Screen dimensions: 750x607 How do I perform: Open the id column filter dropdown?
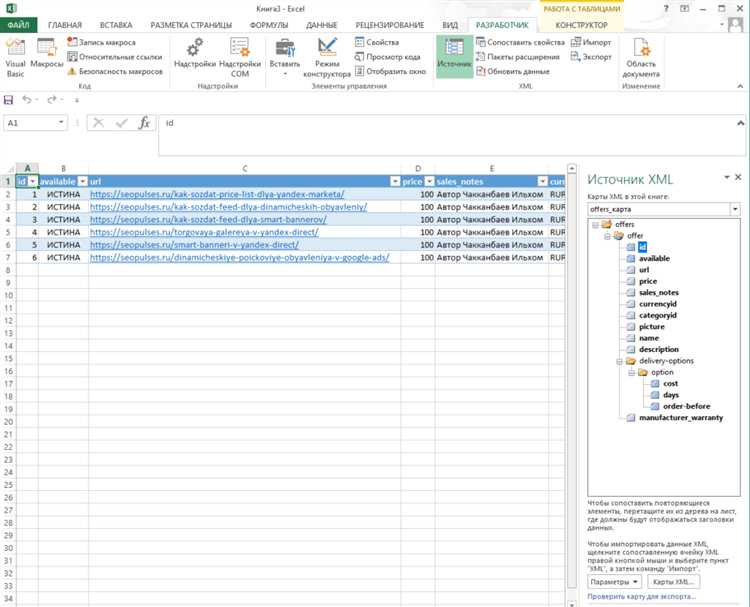click(x=33, y=181)
